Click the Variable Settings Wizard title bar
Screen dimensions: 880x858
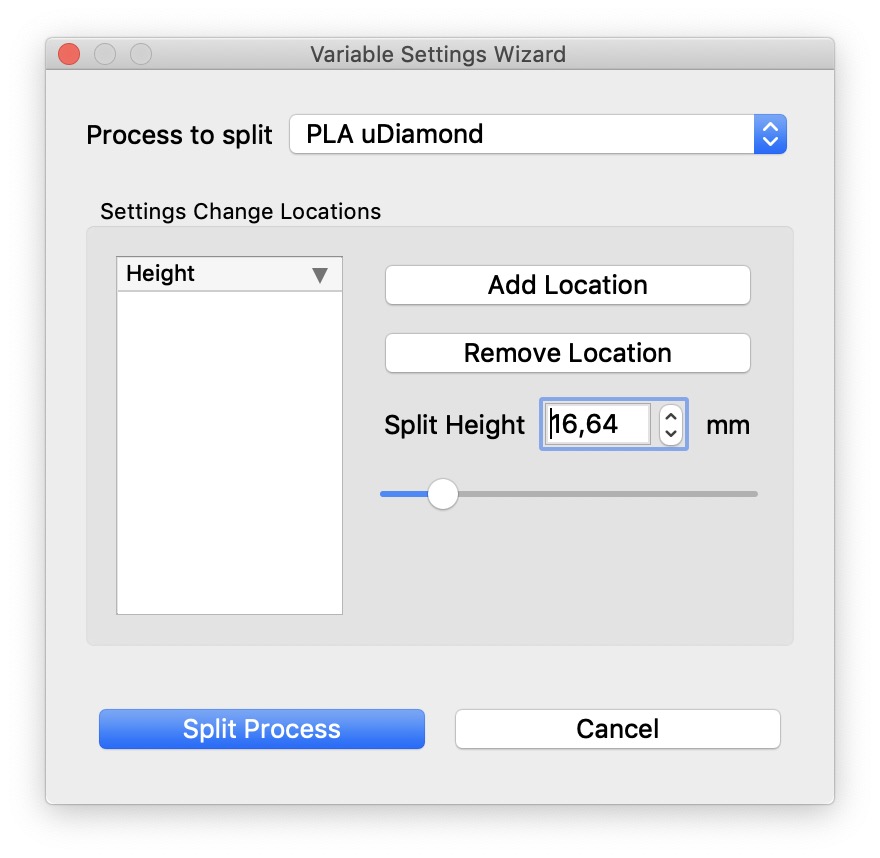[x=440, y=54]
